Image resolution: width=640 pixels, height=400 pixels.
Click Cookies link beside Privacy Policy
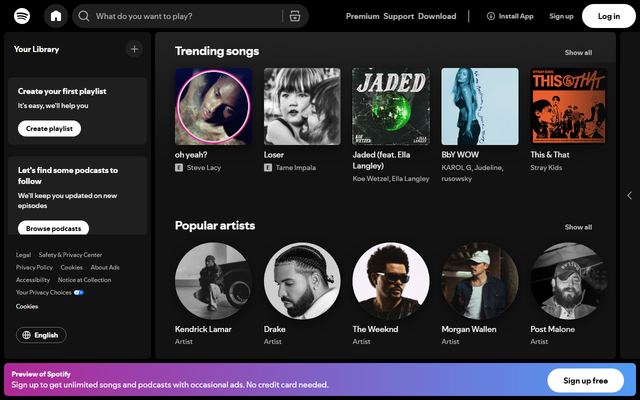click(71, 267)
